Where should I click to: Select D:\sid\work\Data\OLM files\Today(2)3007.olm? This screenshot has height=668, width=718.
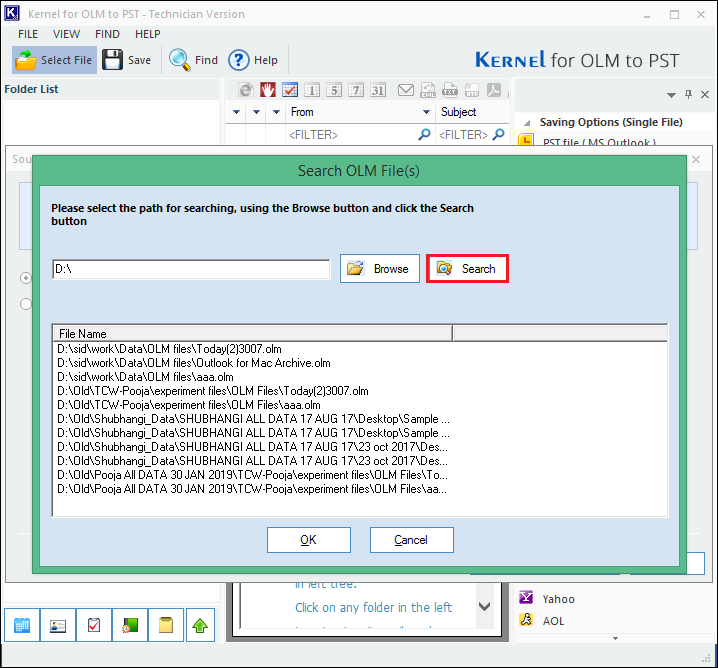tap(169, 349)
